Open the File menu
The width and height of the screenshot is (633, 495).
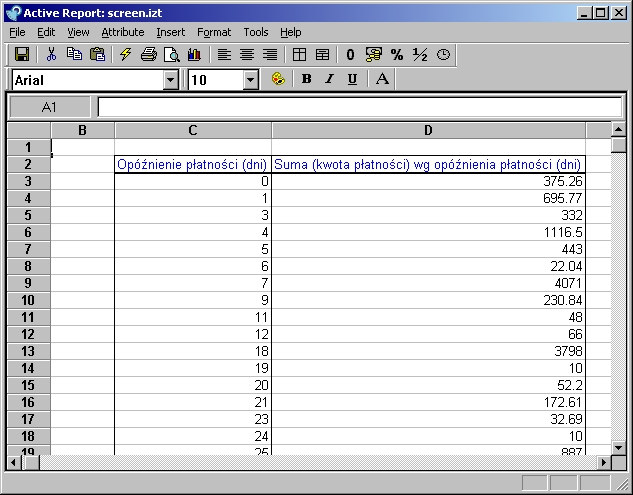pyautogui.click(x=17, y=32)
